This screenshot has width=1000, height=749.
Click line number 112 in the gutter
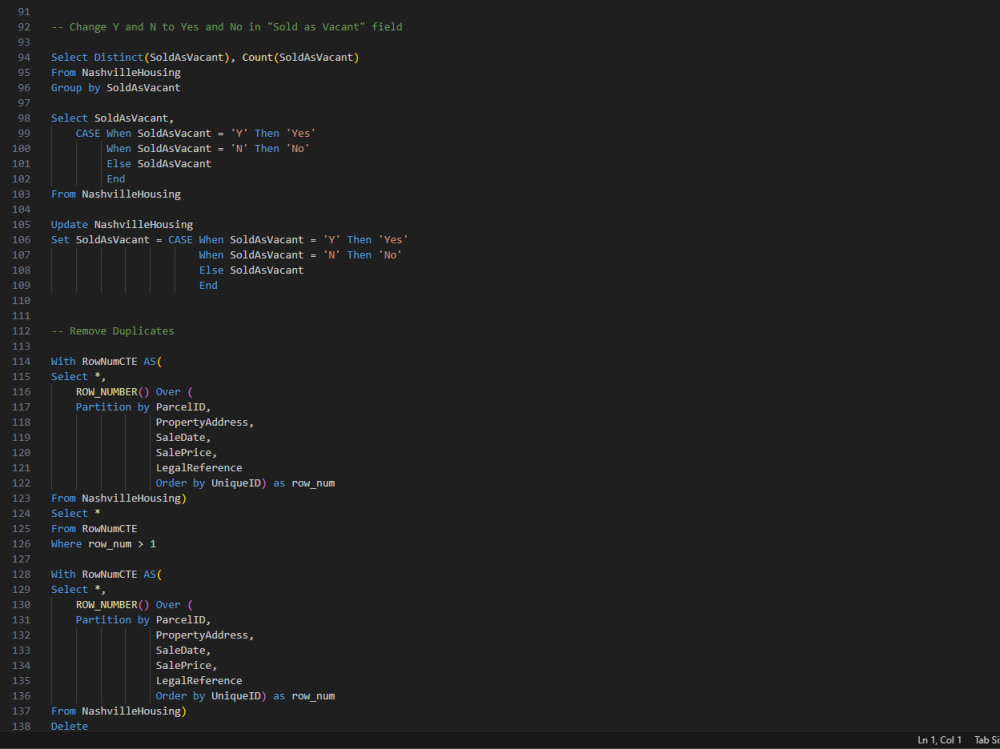(x=21, y=331)
